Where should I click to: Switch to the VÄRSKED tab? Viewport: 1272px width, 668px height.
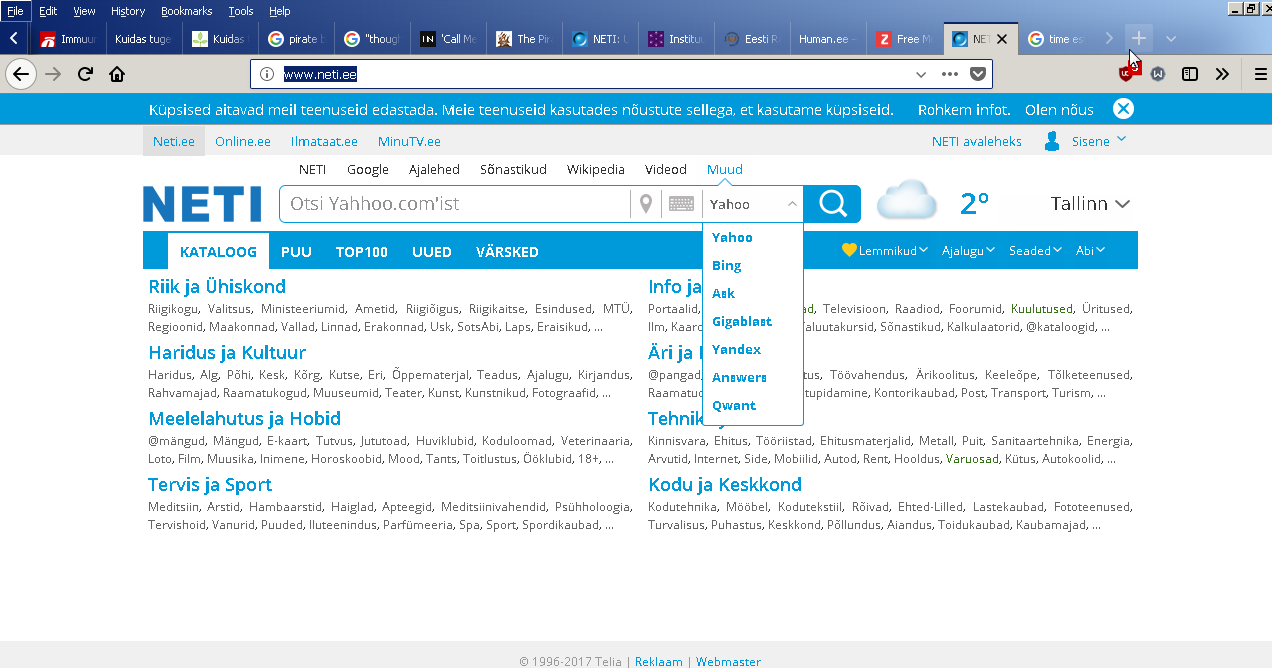[507, 252]
